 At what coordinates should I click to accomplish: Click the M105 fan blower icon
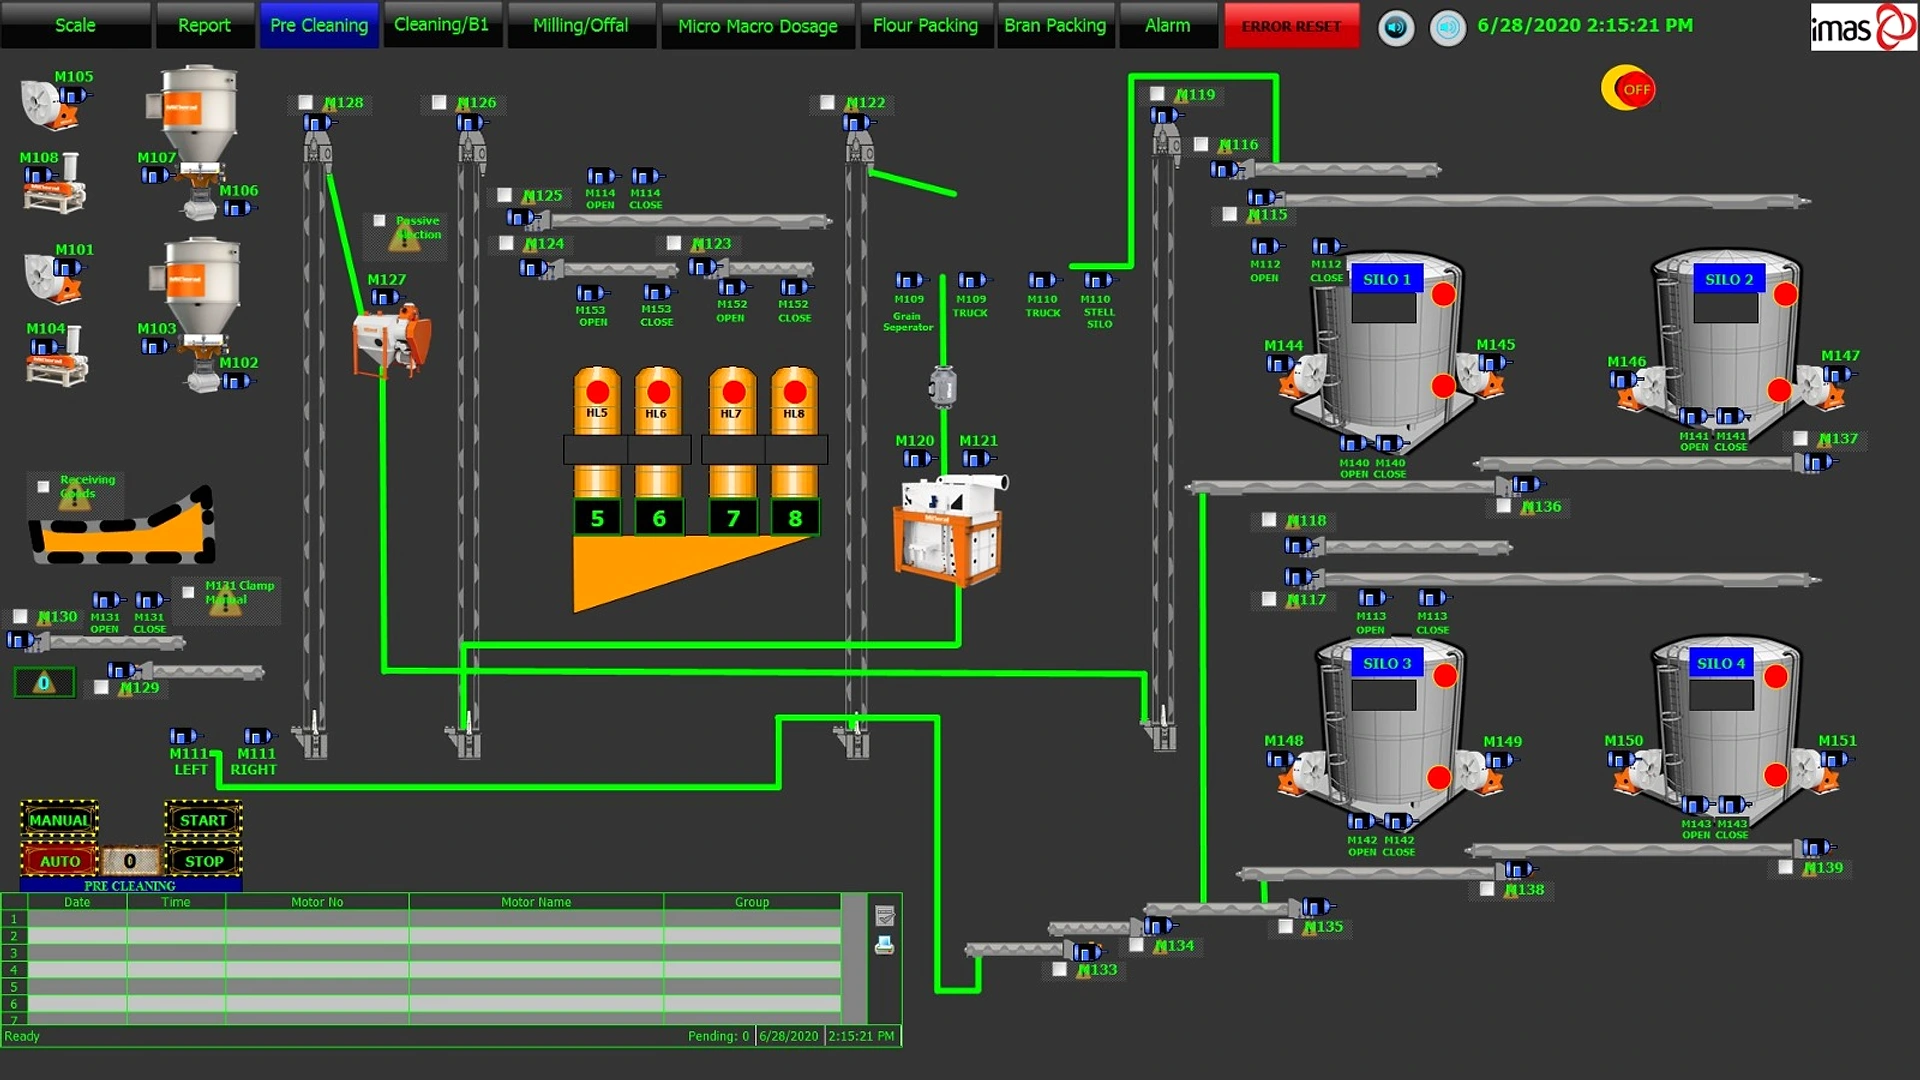[x=48, y=106]
